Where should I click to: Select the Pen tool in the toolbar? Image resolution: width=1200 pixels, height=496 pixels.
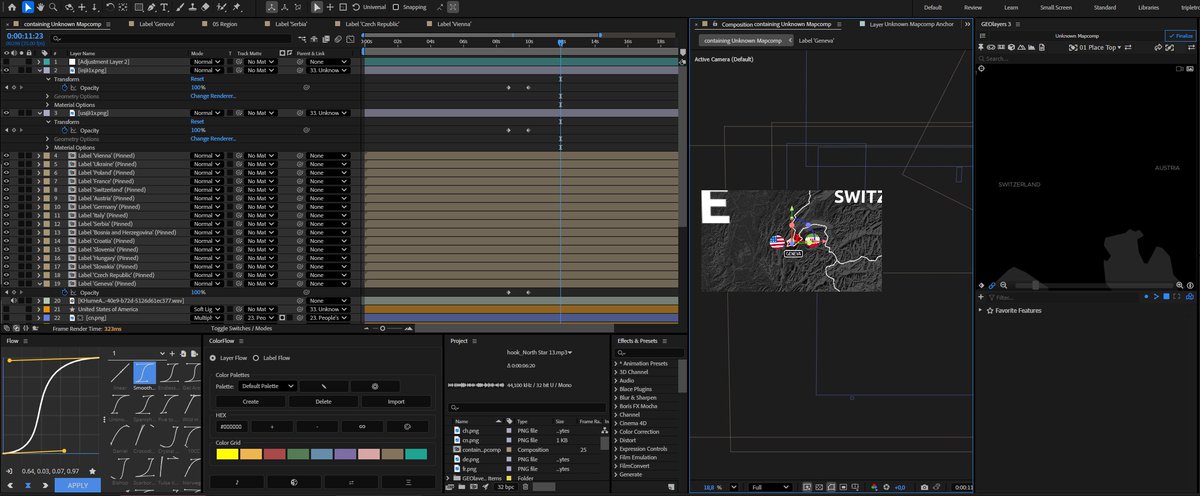point(151,7)
